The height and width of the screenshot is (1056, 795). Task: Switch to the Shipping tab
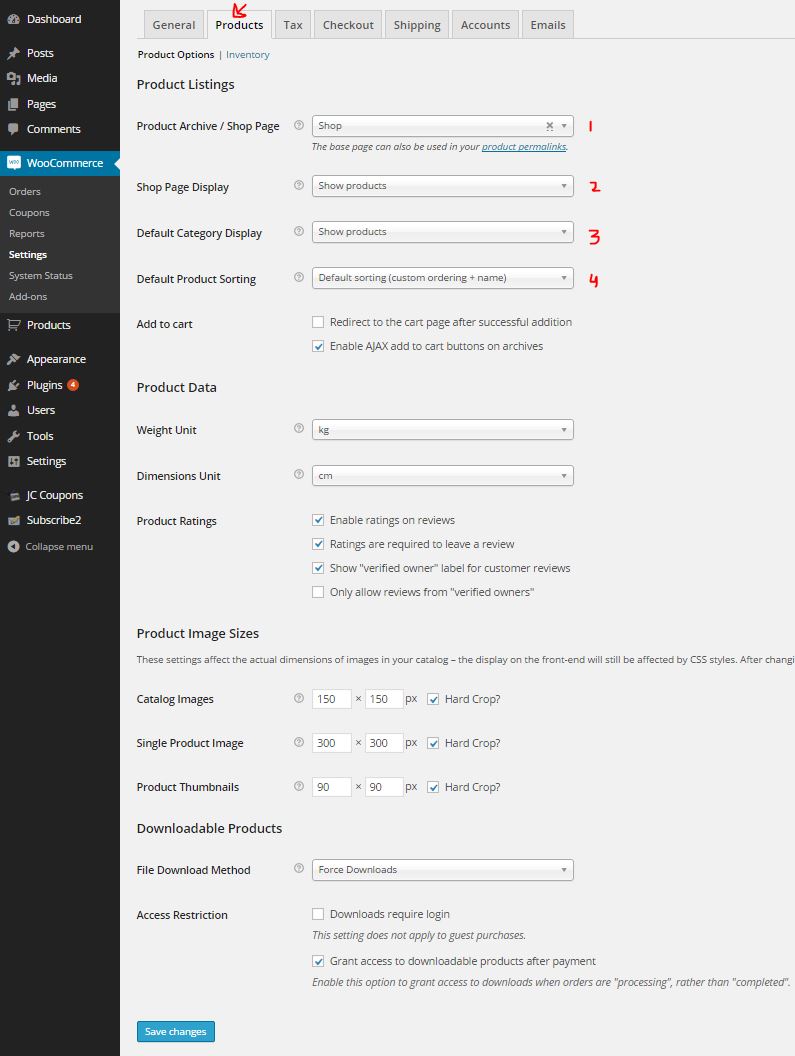[x=414, y=25]
